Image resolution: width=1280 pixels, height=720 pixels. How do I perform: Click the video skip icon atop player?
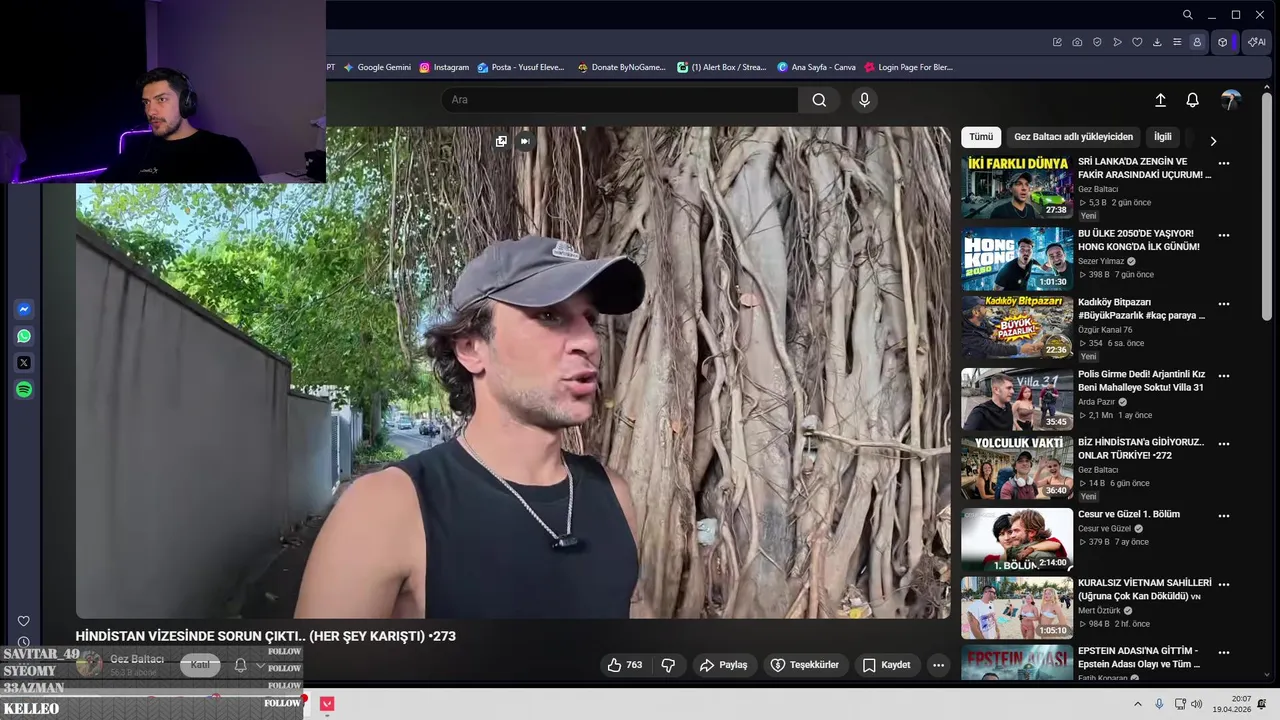(x=525, y=141)
